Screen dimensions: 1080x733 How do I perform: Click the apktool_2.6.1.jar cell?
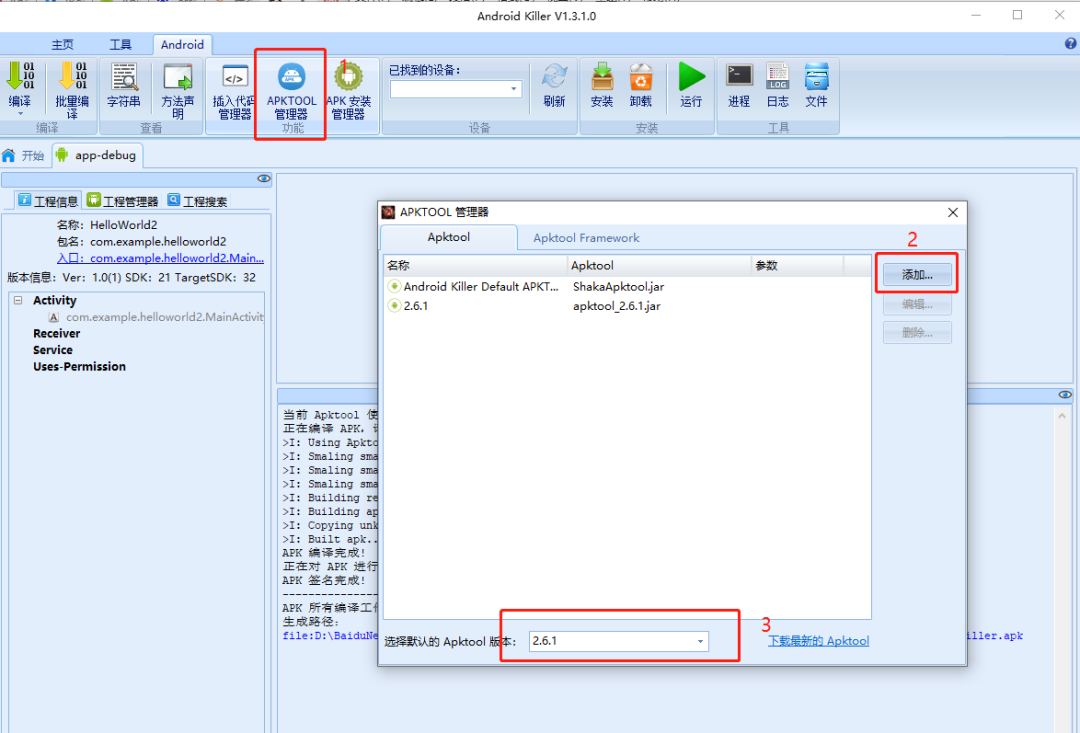(x=616, y=306)
